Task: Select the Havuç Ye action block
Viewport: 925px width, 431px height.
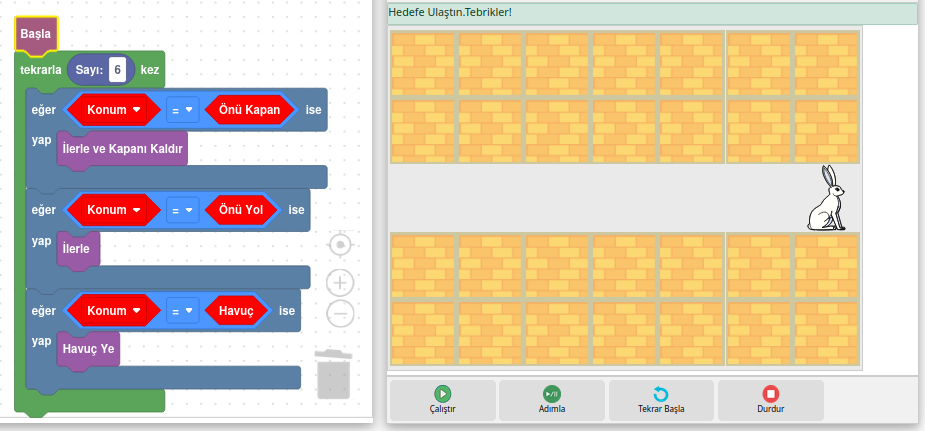Action: pos(88,349)
